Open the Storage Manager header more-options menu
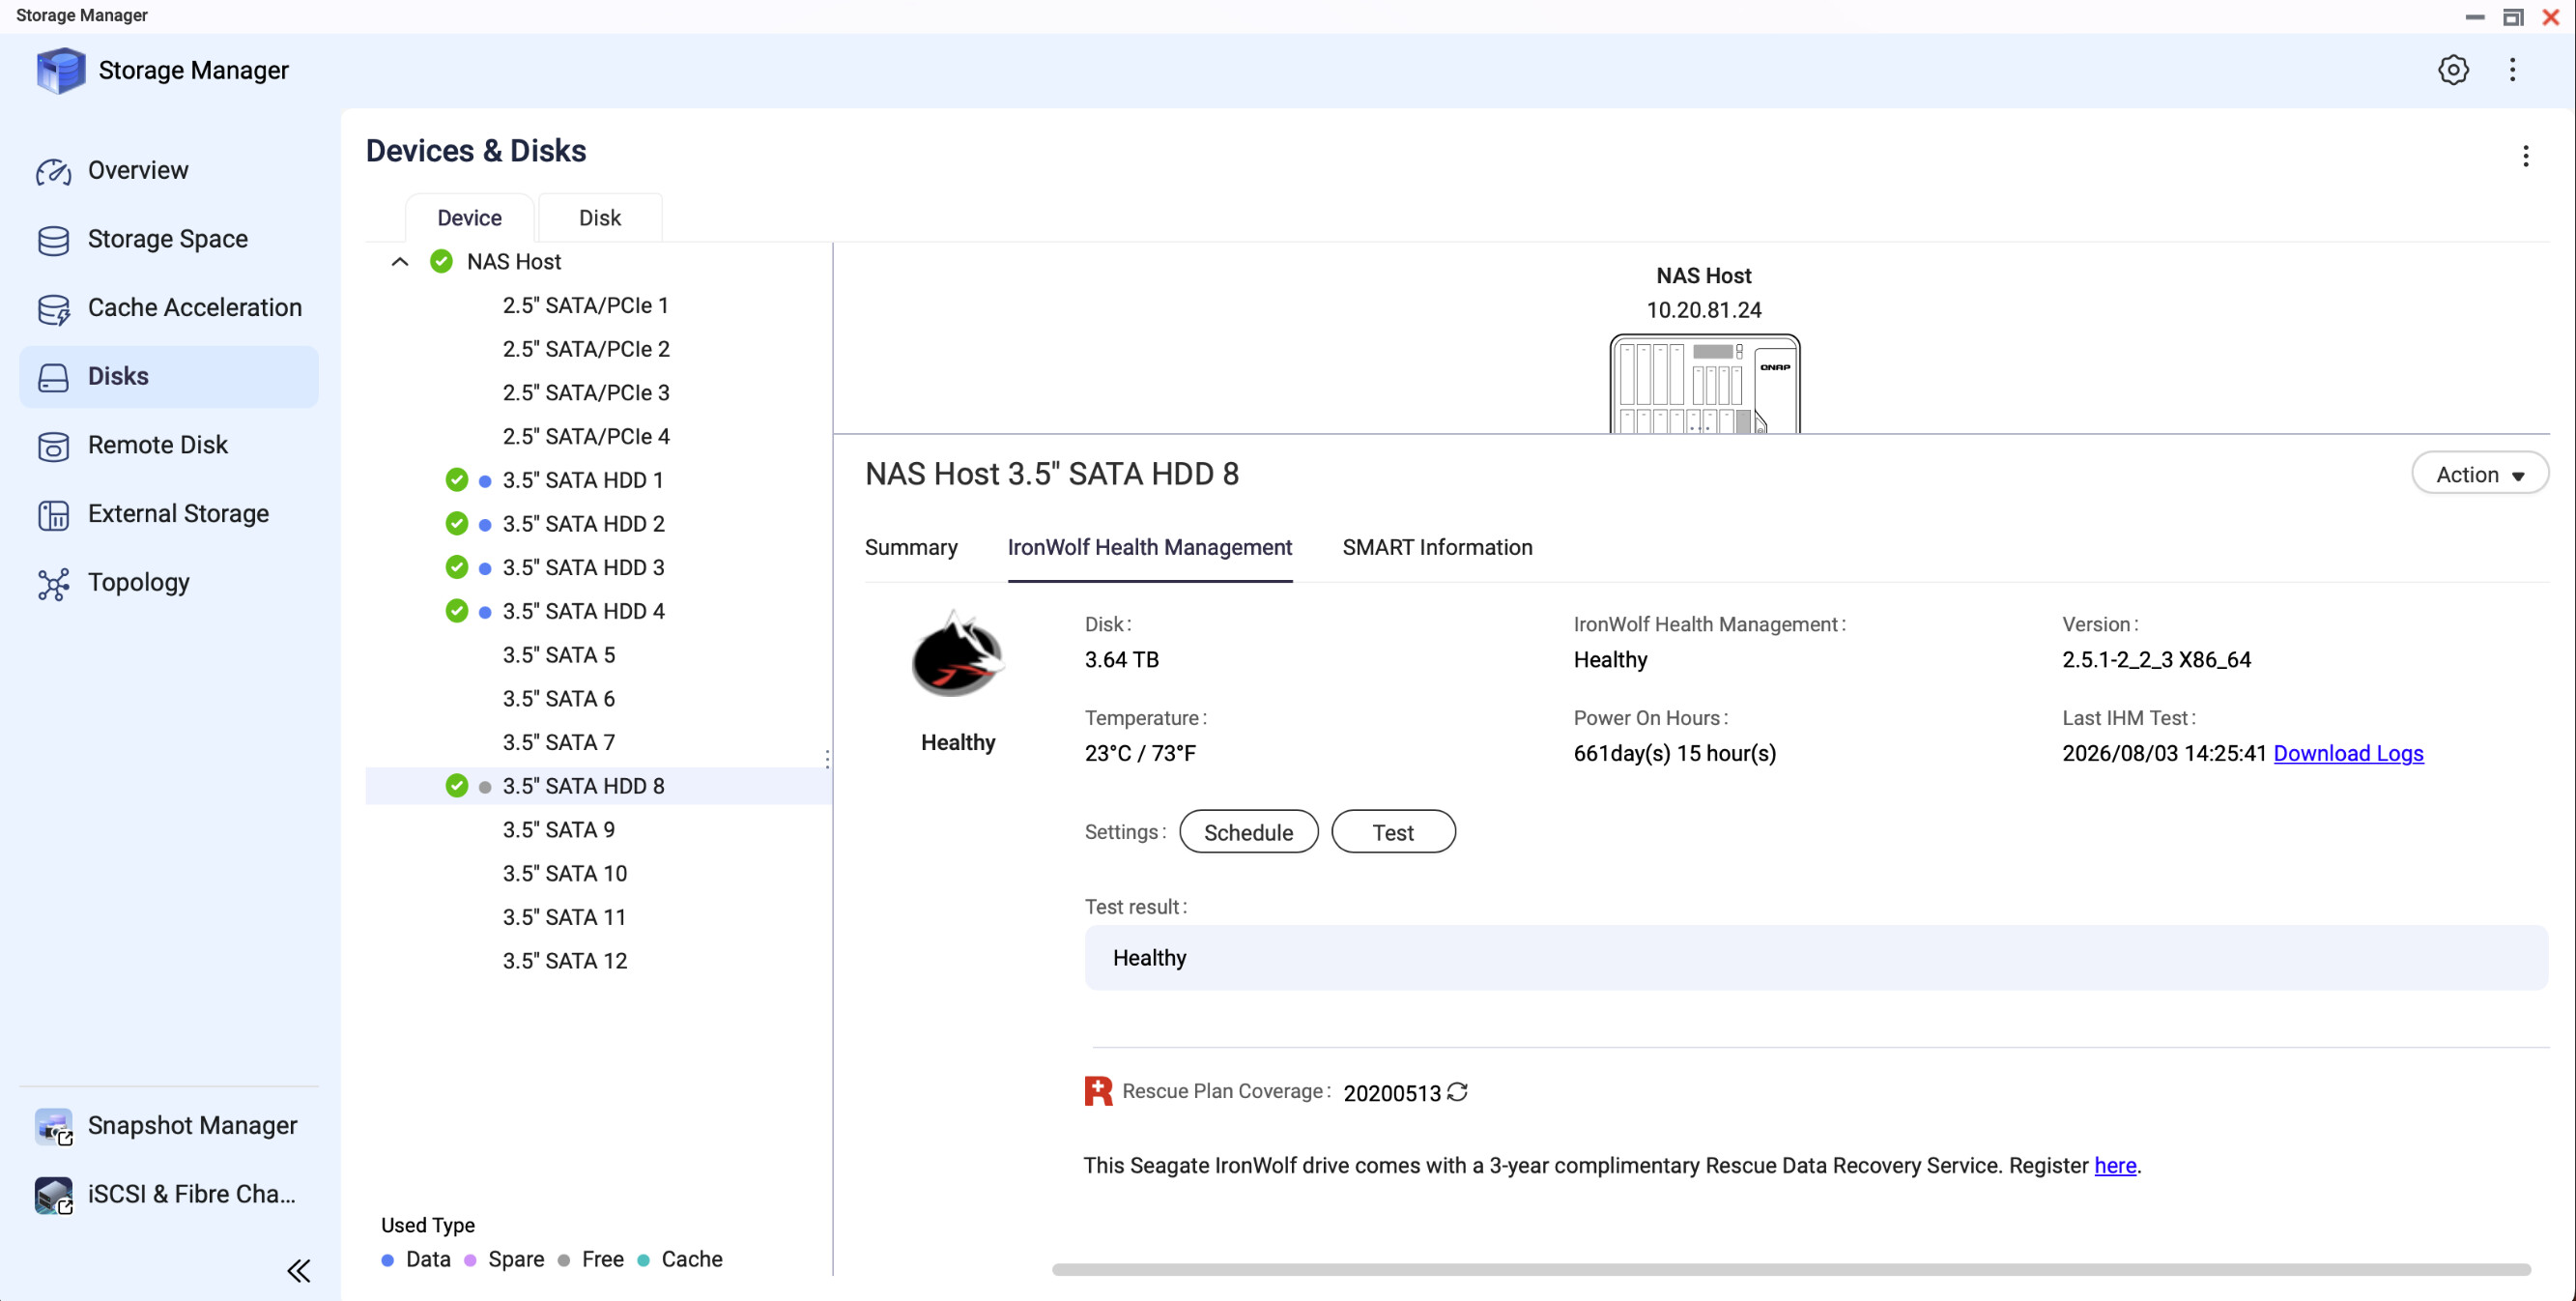 (2512, 70)
